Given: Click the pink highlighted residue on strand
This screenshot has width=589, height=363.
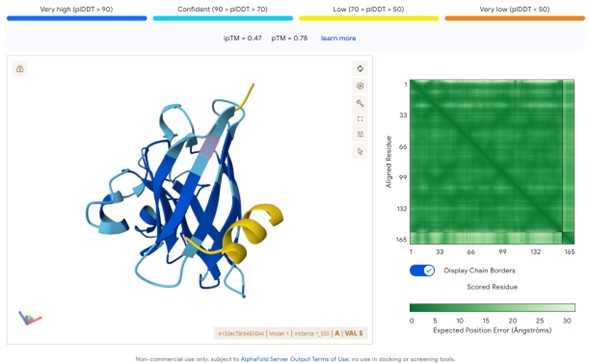Looking at the screenshot, I should pyautogui.click(x=209, y=146).
